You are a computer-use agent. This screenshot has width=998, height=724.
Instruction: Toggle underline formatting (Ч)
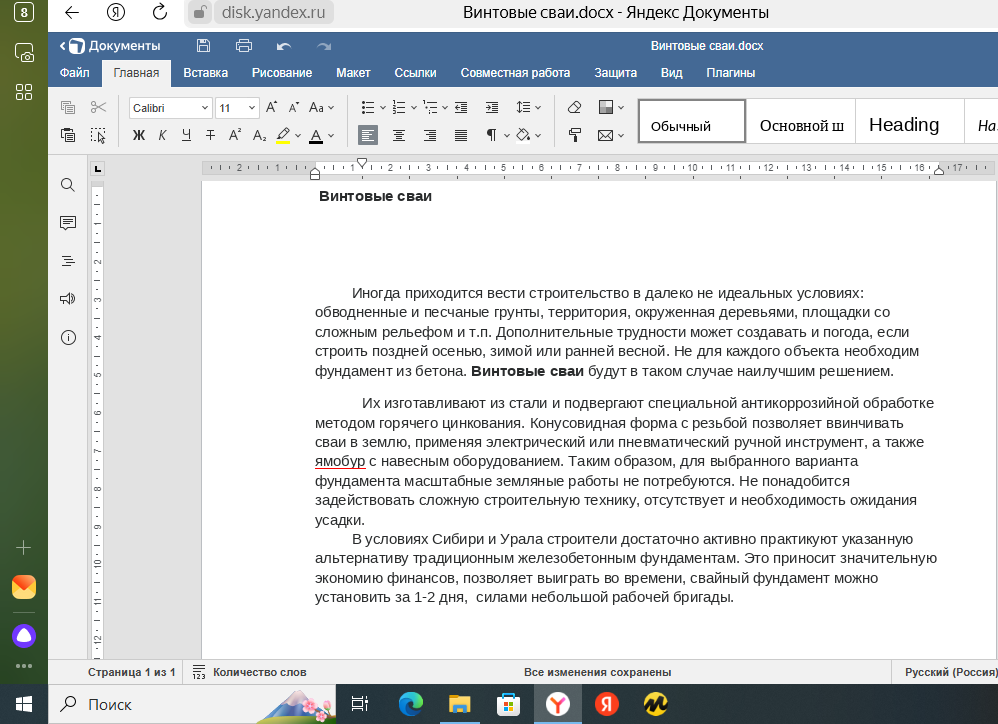(186, 135)
